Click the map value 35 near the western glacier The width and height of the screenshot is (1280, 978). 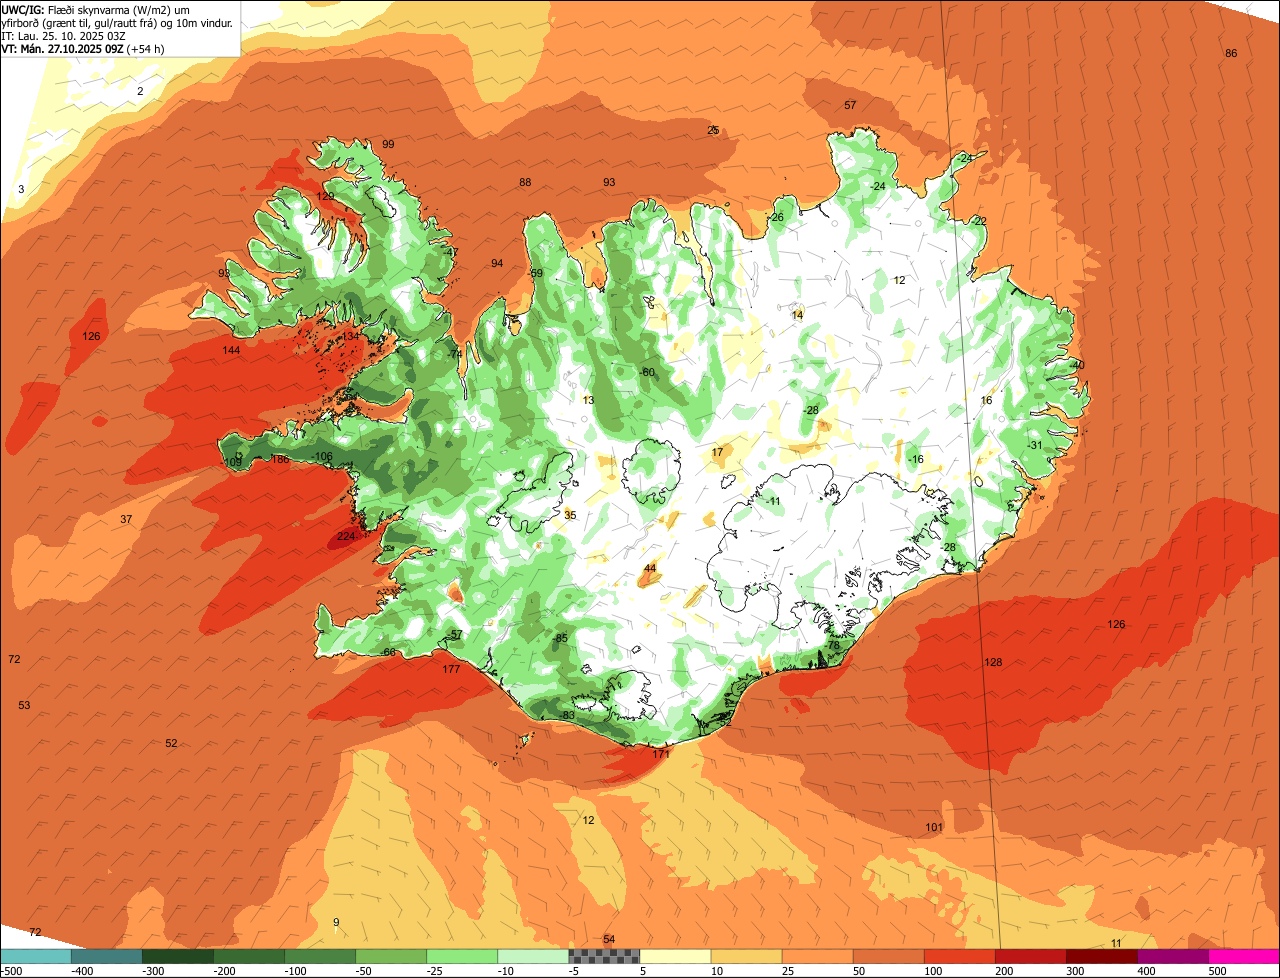[x=570, y=516]
